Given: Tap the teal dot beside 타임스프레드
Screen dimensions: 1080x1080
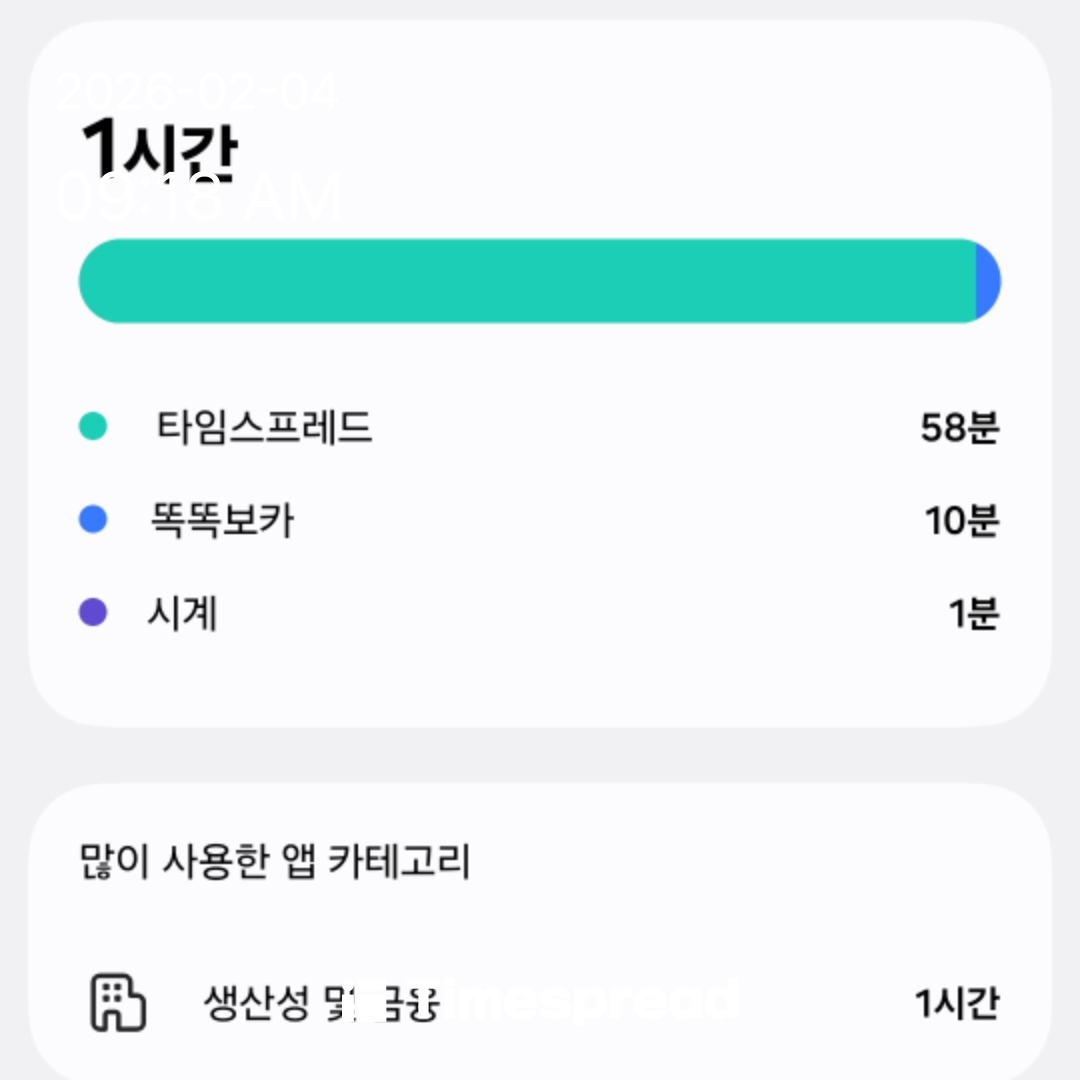Looking at the screenshot, I should [x=93, y=428].
